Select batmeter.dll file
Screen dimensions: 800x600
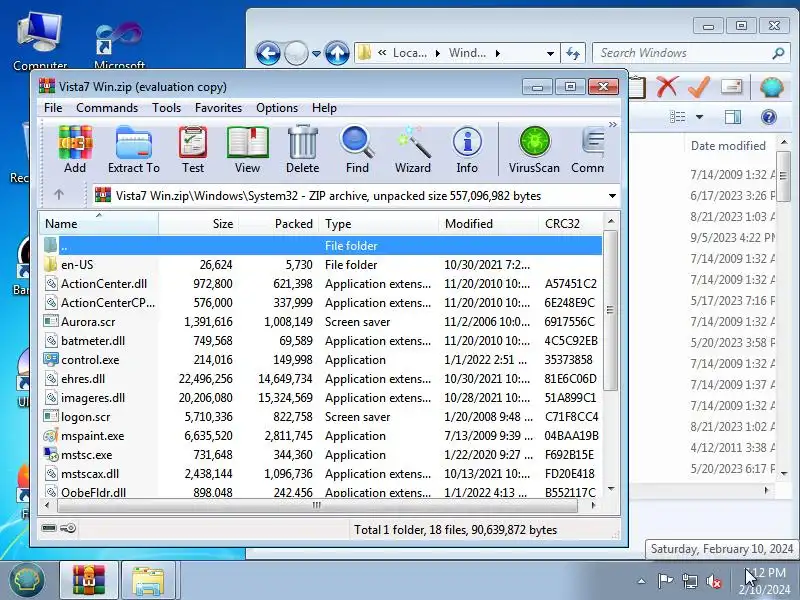click(x=322, y=341)
